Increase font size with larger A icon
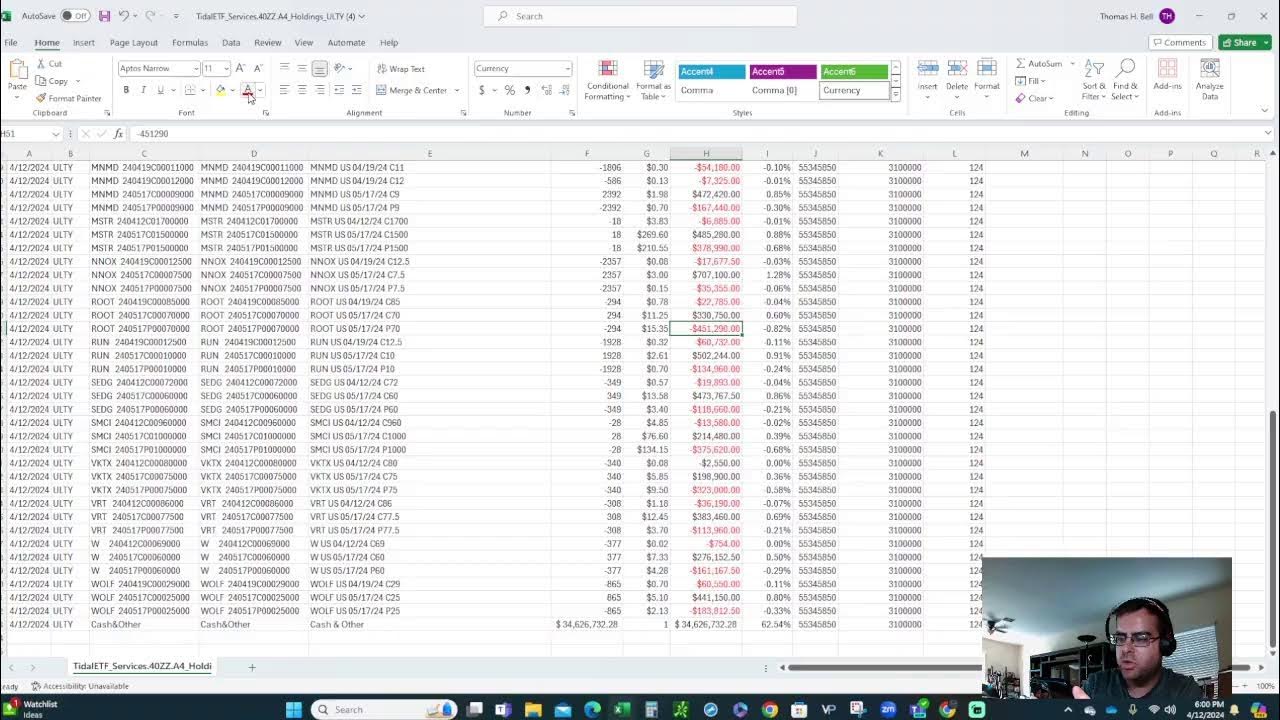Screen dimensions: 1280x720 [x=242, y=68]
